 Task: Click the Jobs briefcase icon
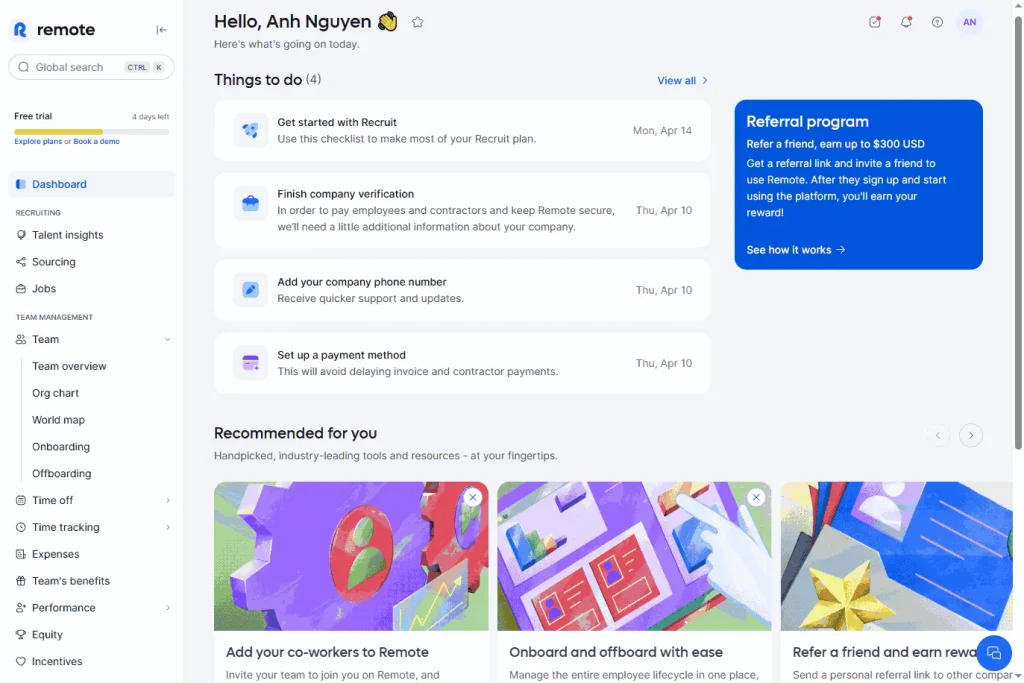[21, 289]
